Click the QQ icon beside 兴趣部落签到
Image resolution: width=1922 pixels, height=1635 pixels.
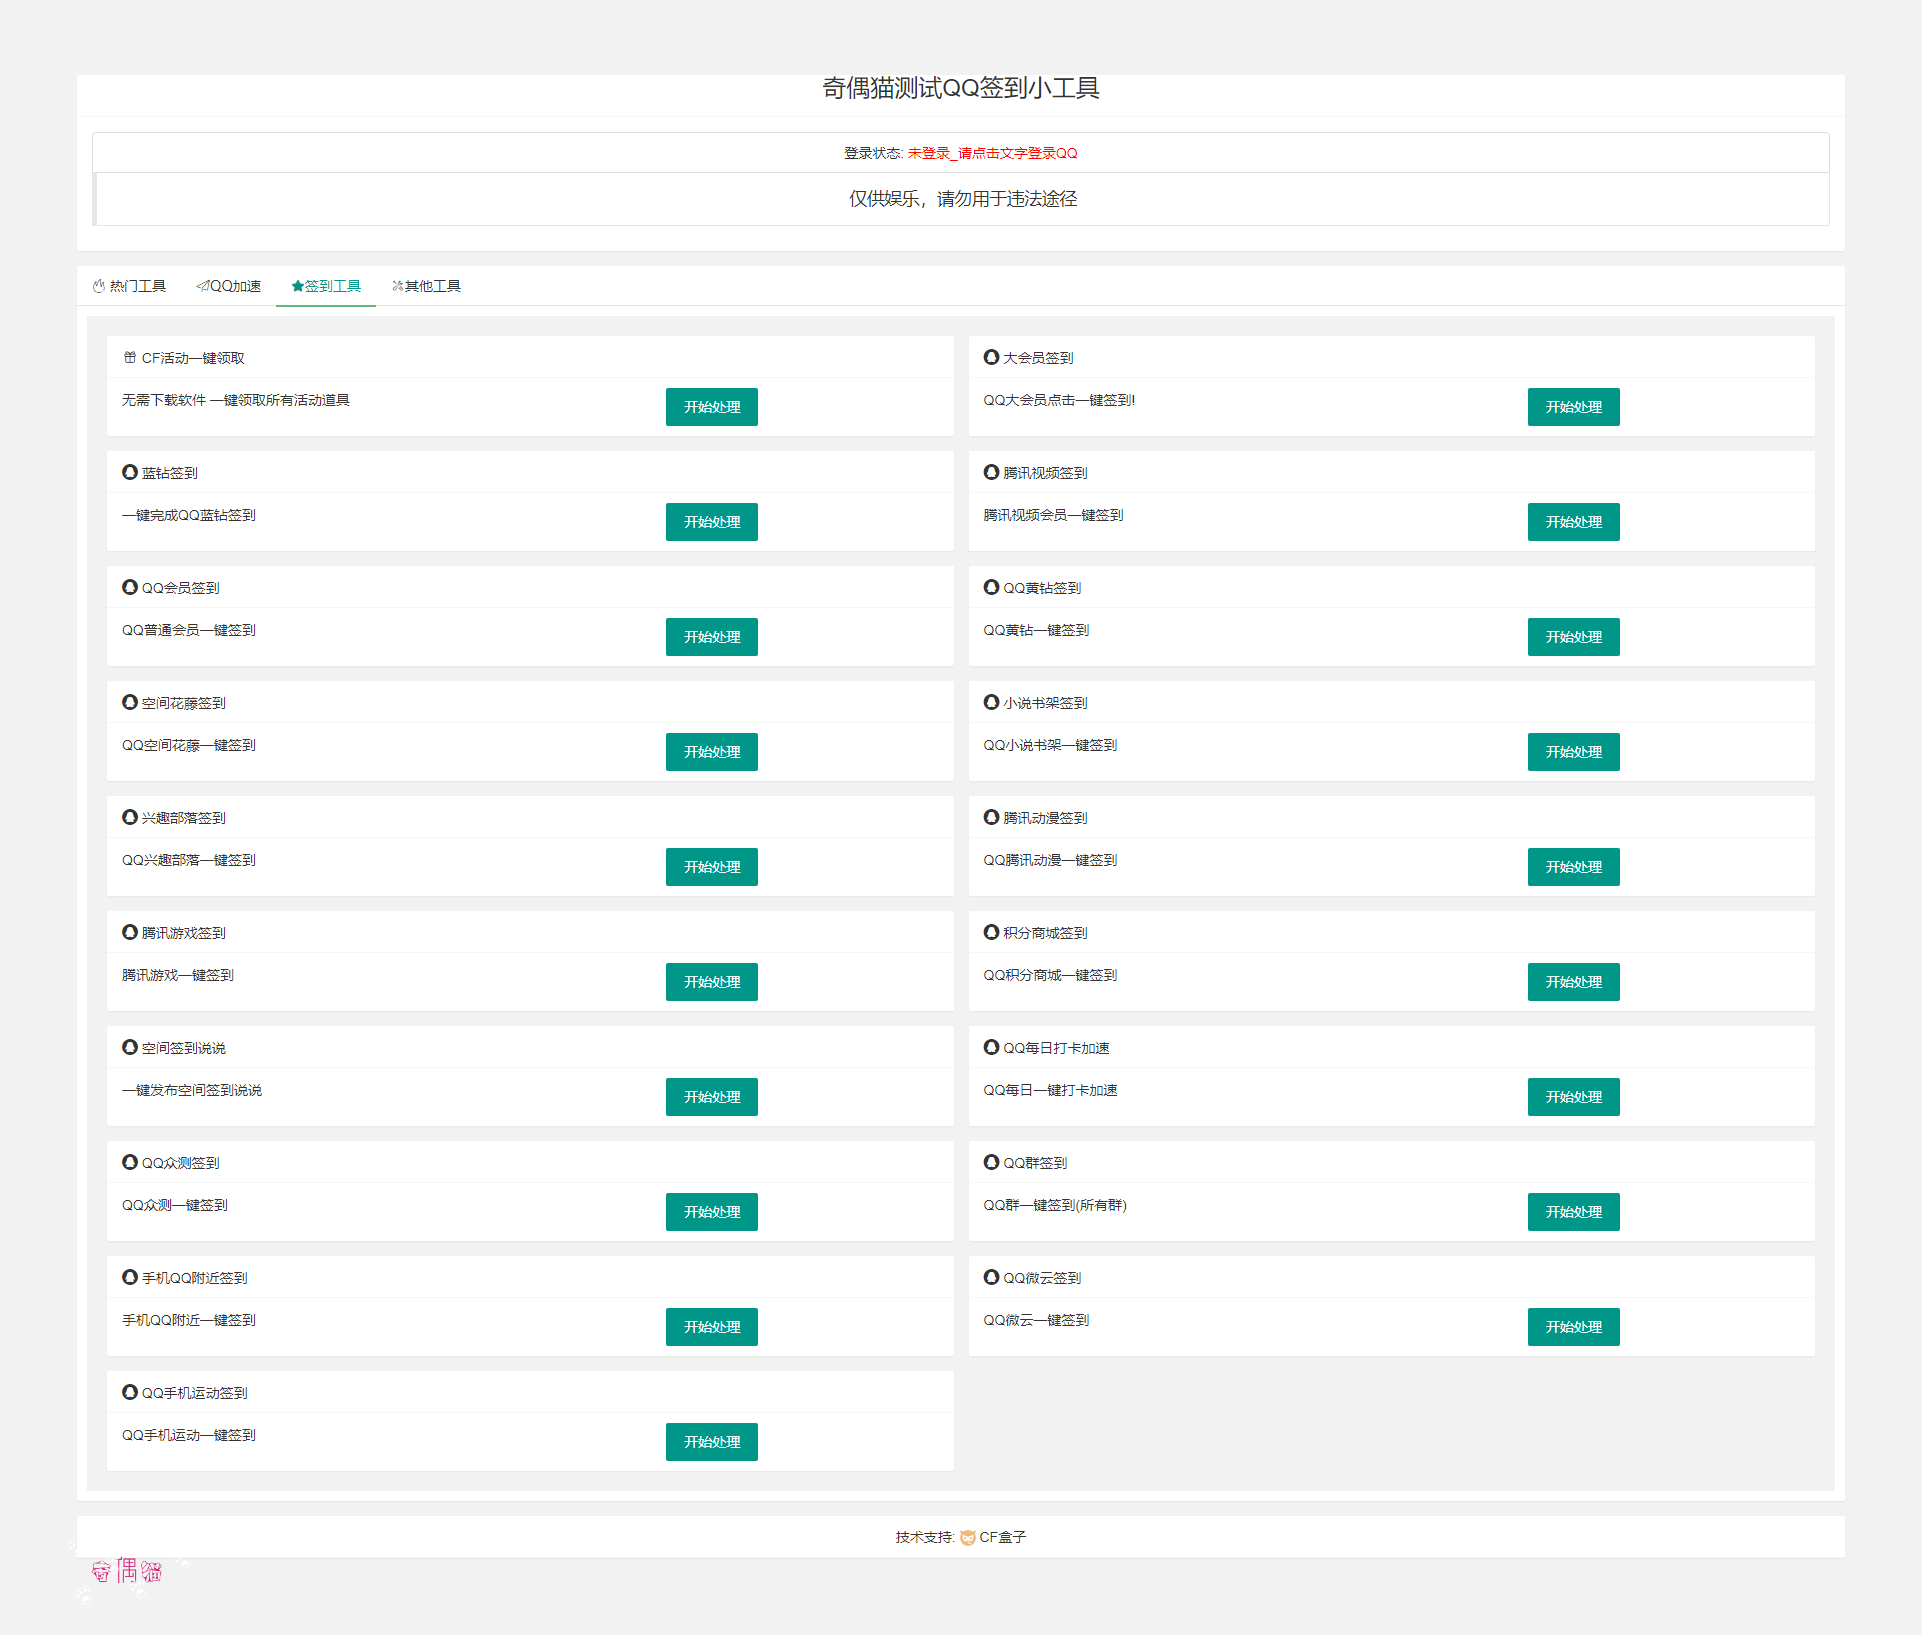pyautogui.click(x=130, y=817)
